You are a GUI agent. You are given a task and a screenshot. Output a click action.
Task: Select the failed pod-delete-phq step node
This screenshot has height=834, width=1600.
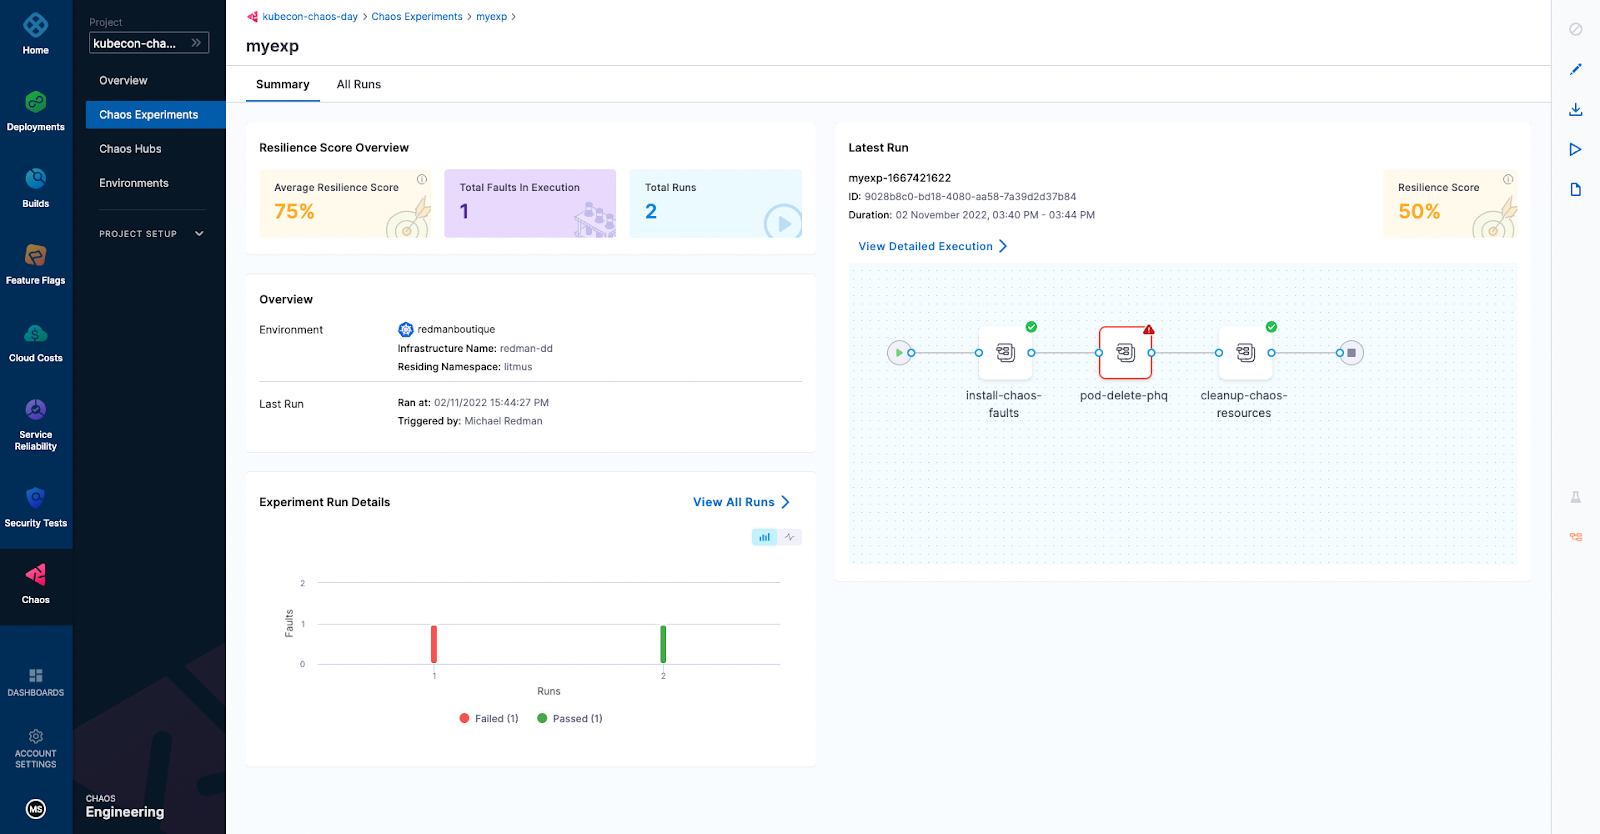(1125, 352)
